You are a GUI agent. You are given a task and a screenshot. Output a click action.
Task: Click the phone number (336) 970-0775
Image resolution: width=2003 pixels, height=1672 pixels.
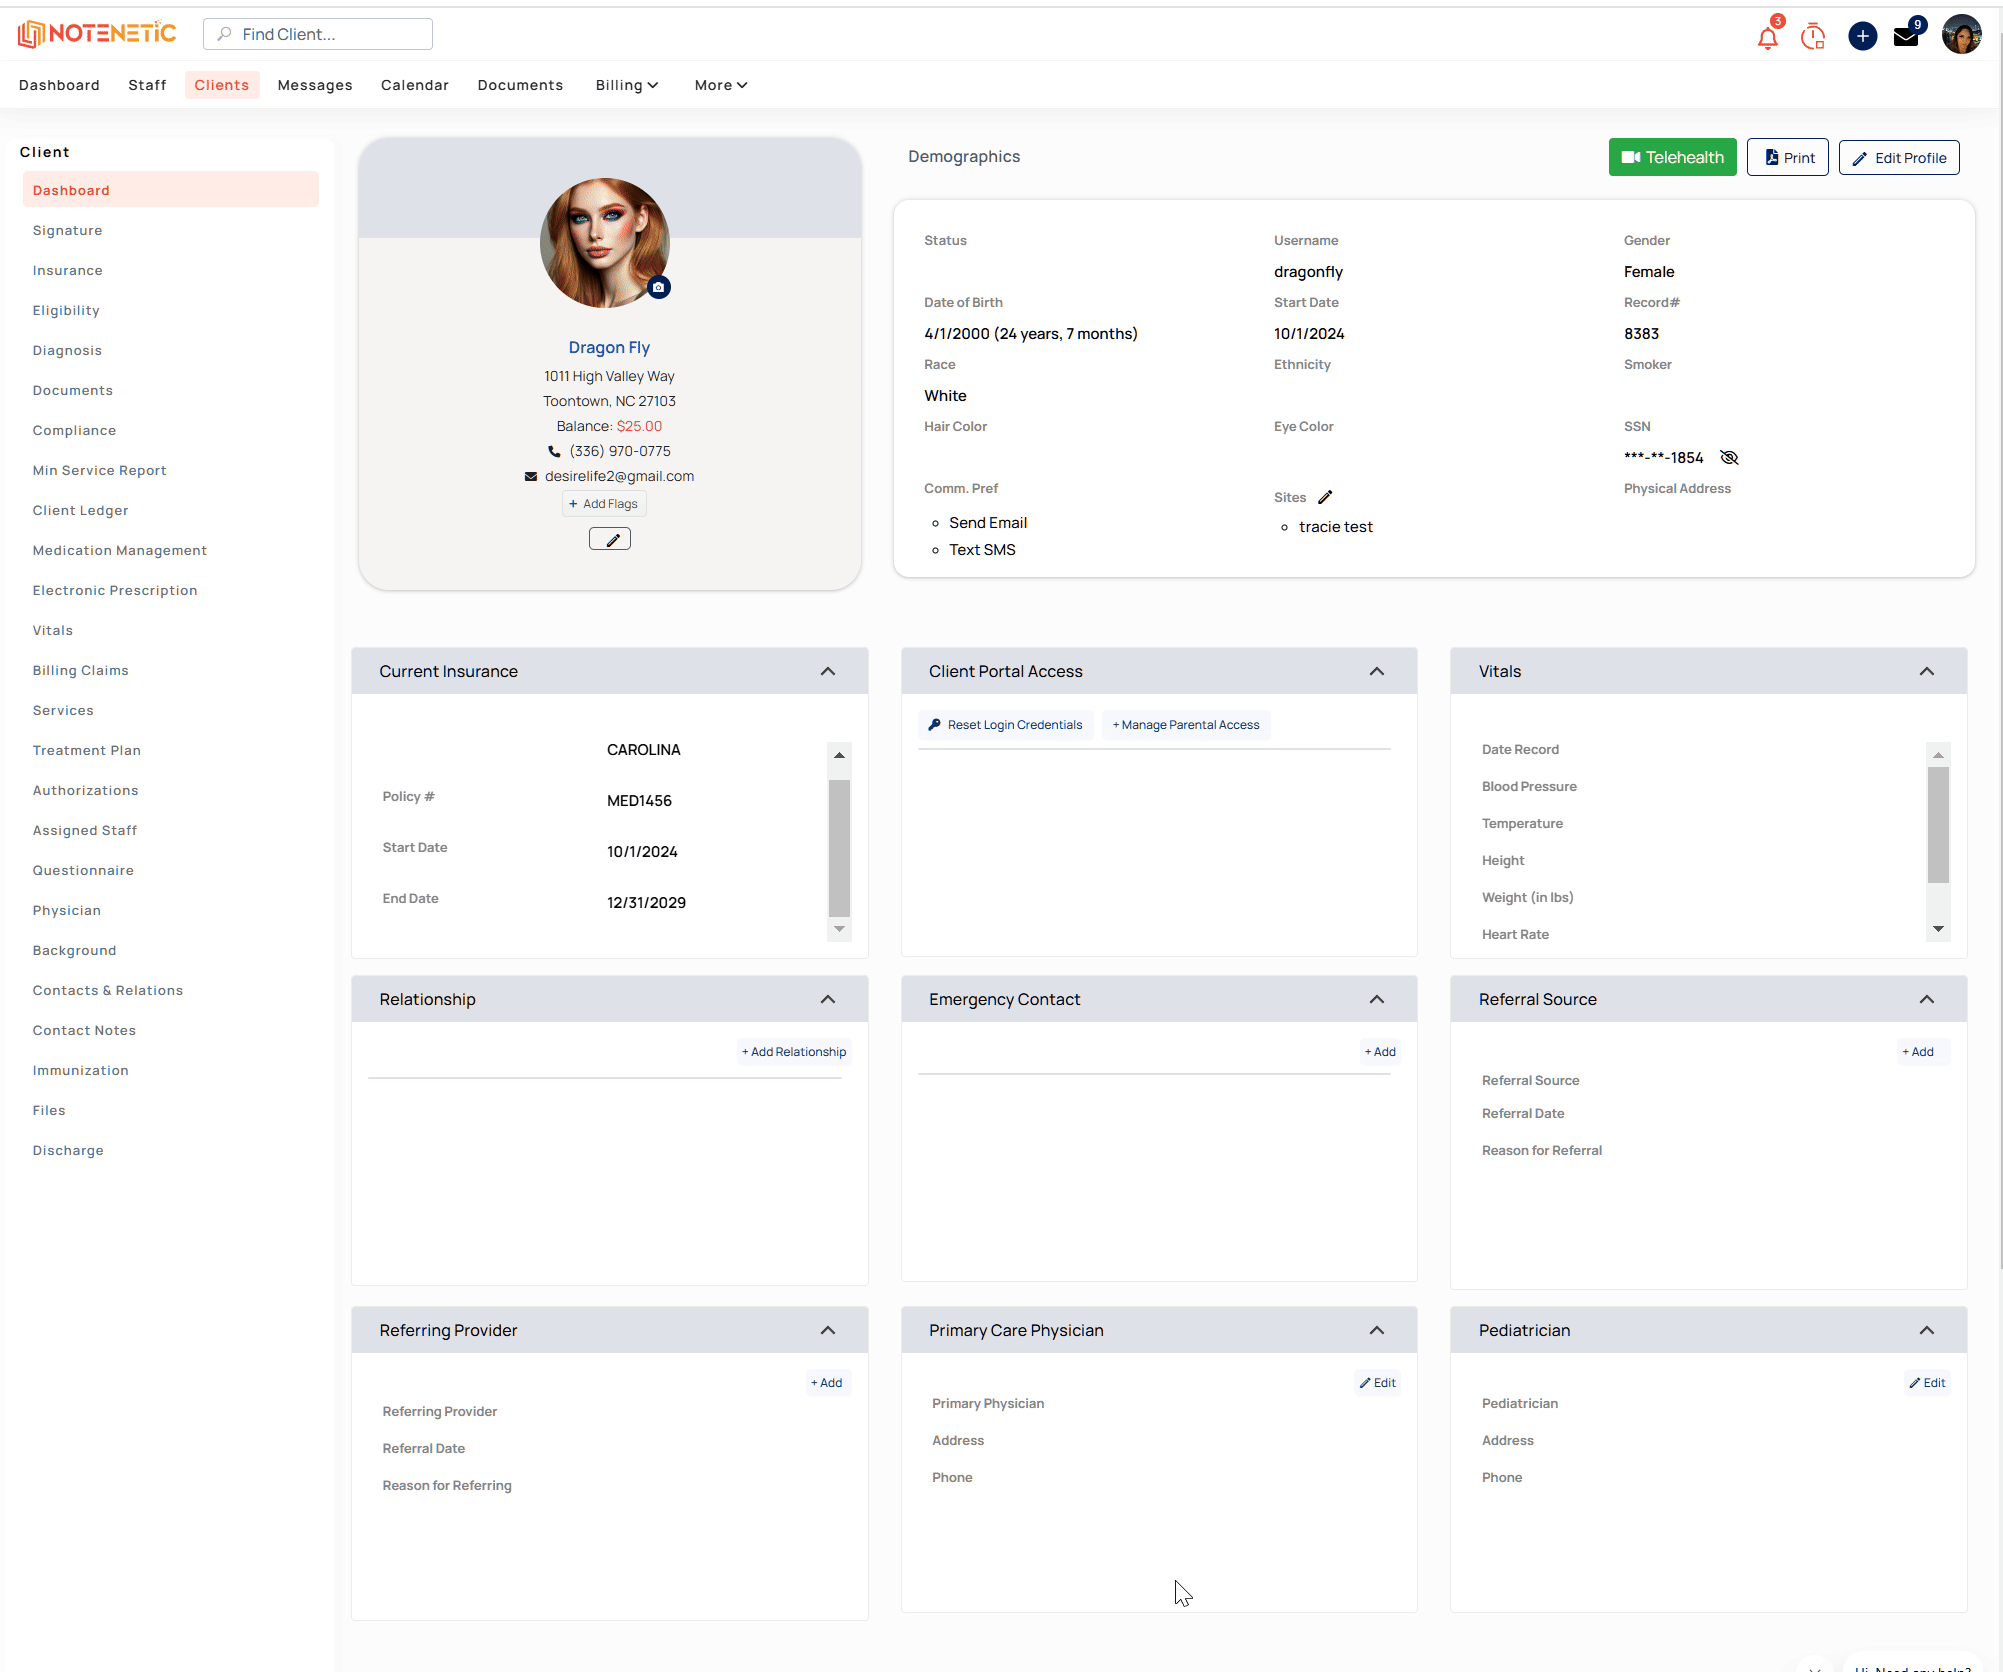[x=620, y=451]
